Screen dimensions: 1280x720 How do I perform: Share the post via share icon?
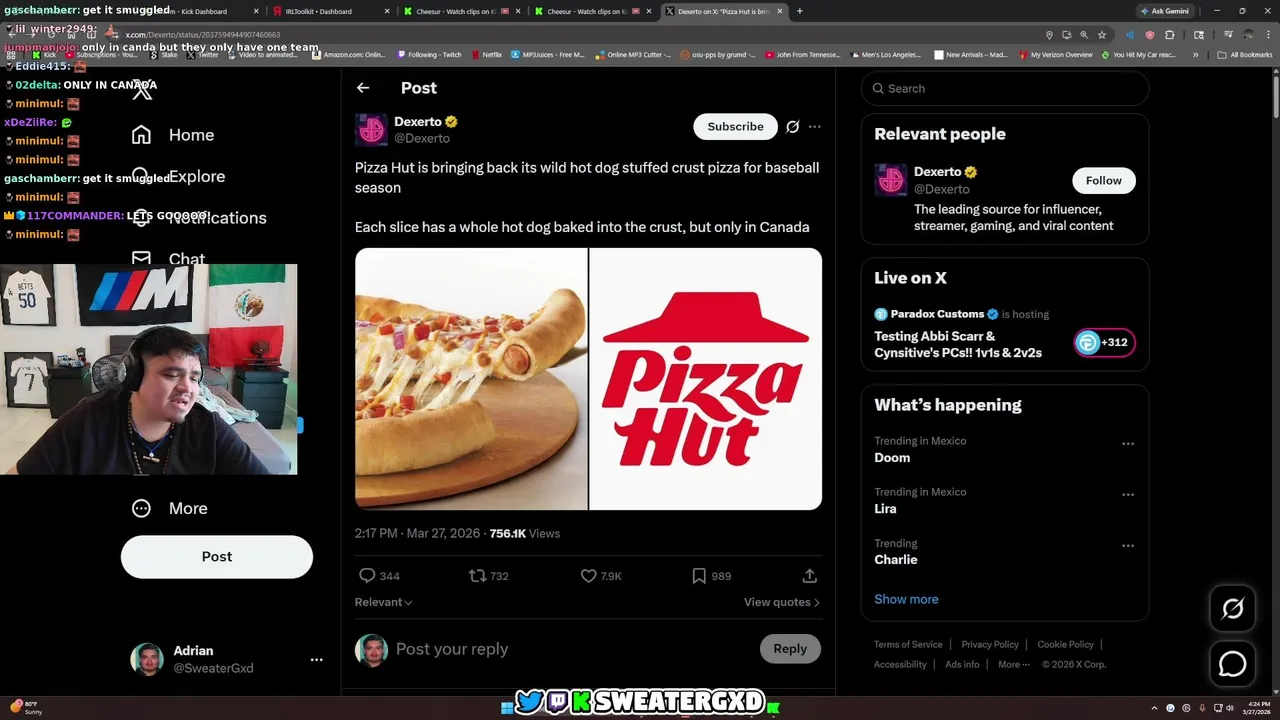tap(810, 576)
